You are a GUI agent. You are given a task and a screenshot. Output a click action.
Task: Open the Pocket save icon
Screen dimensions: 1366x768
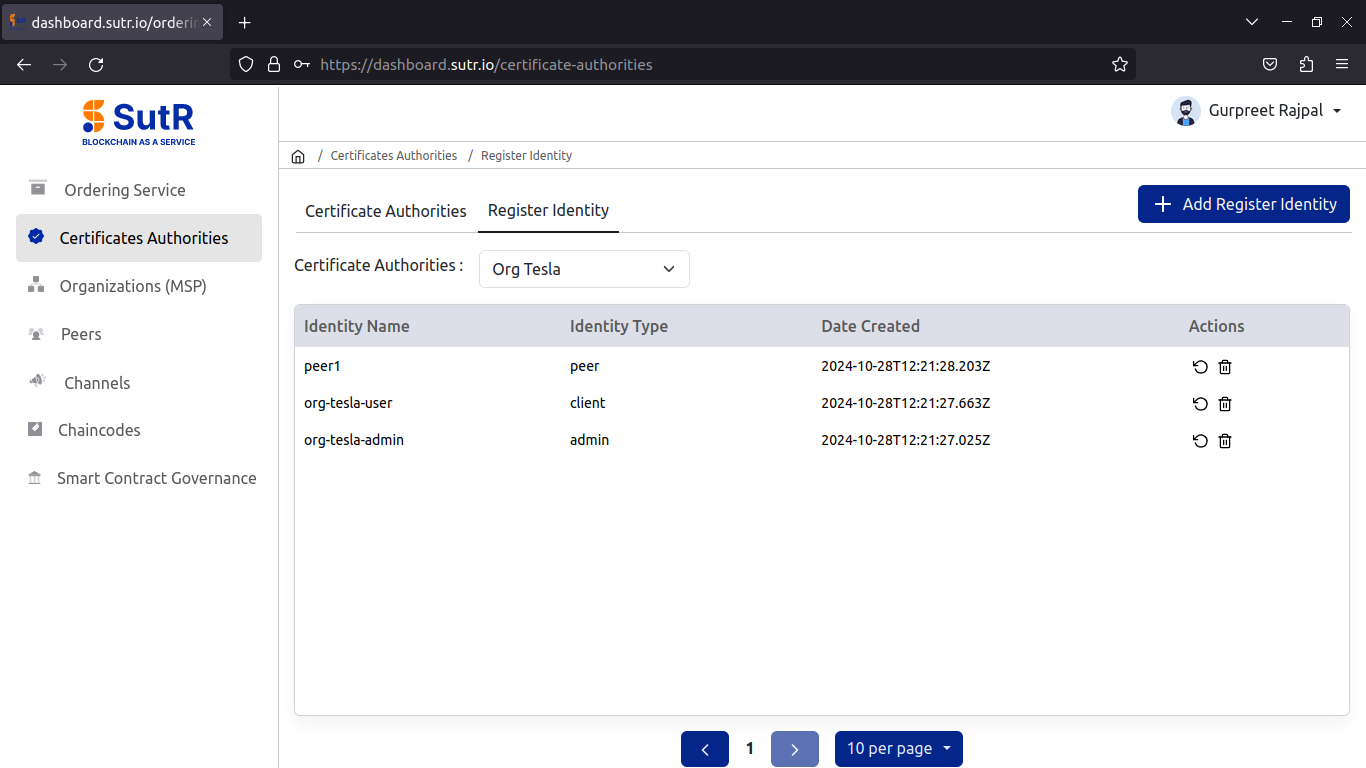(1270, 65)
